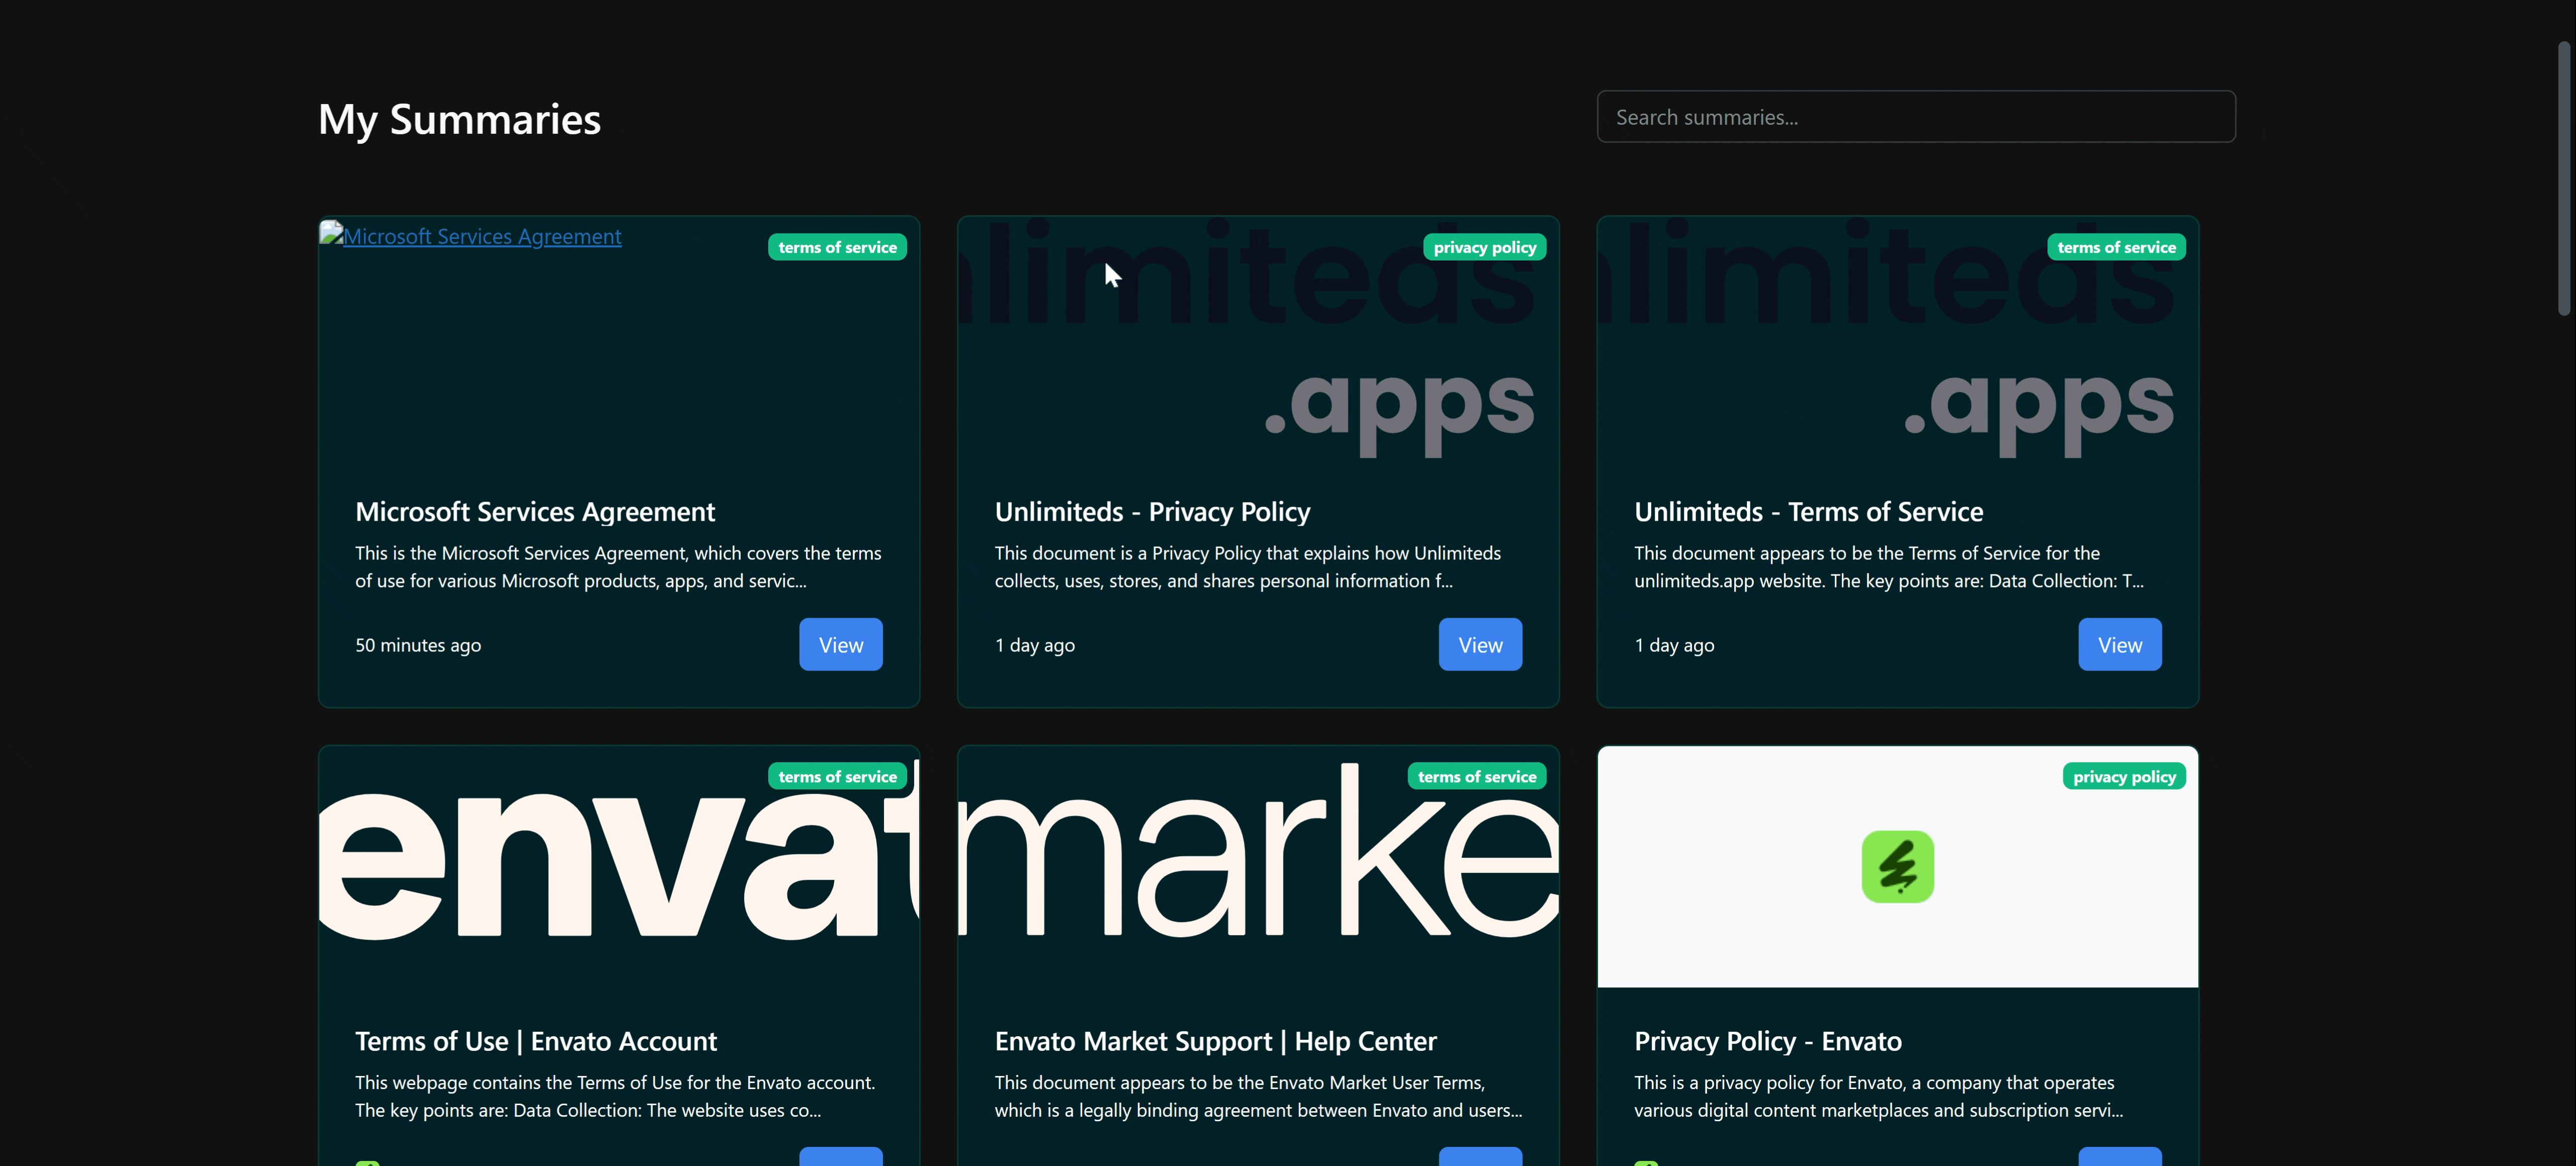View the Unlimiteds Terms of Service summary
This screenshot has width=2576, height=1166.
point(2119,645)
